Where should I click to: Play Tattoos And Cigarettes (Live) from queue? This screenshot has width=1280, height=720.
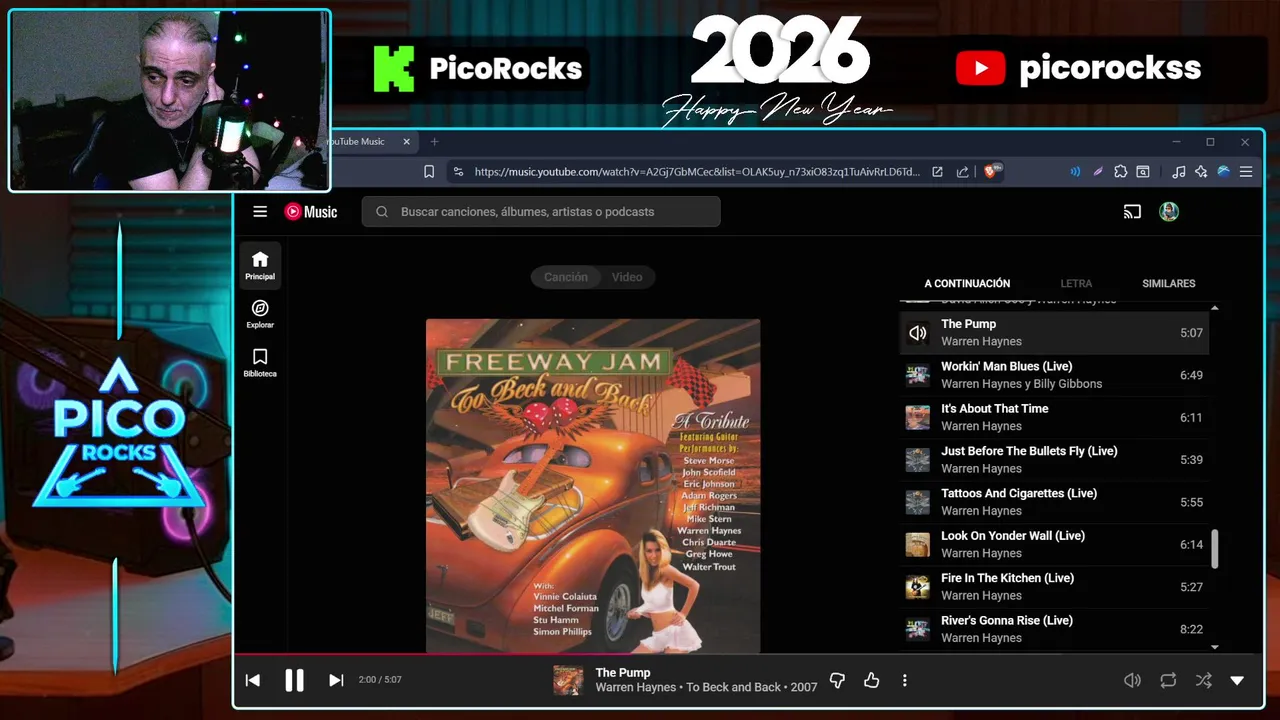pos(1054,502)
